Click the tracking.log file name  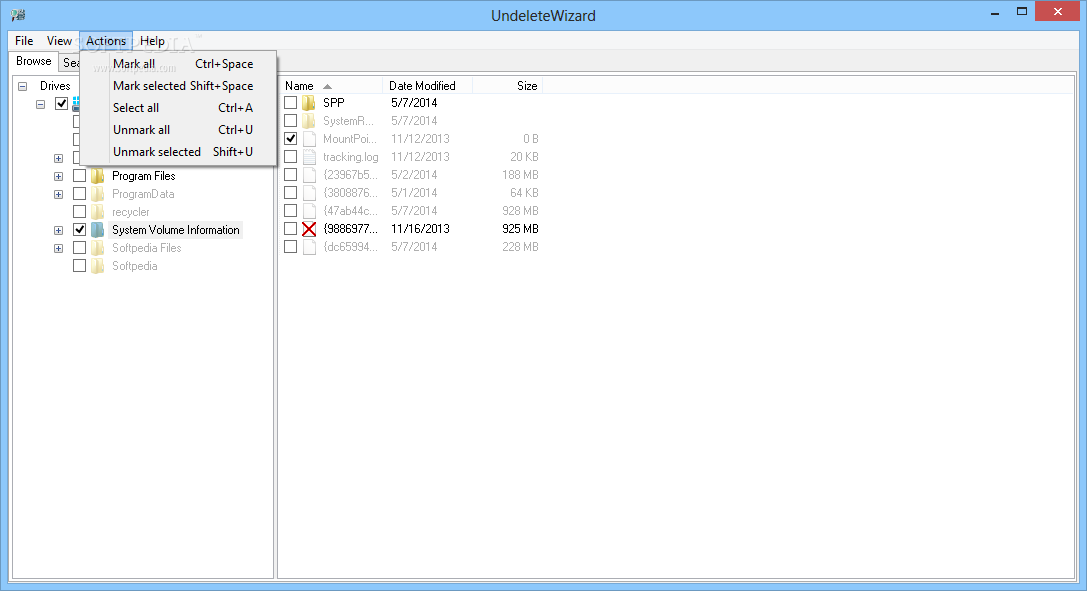point(351,157)
